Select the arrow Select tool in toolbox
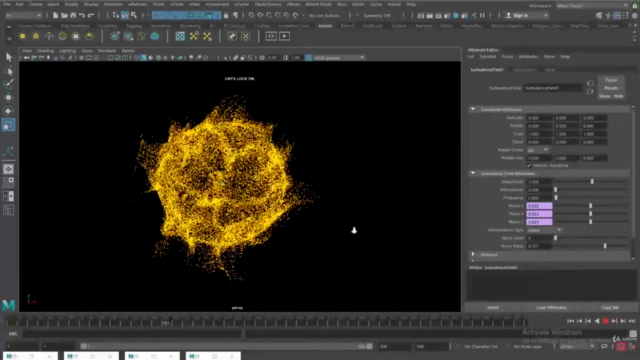 coord(9,57)
